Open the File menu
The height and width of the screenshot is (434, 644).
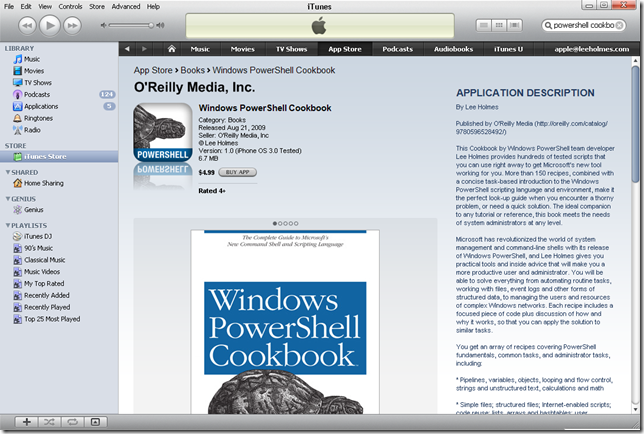pos(9,7)
